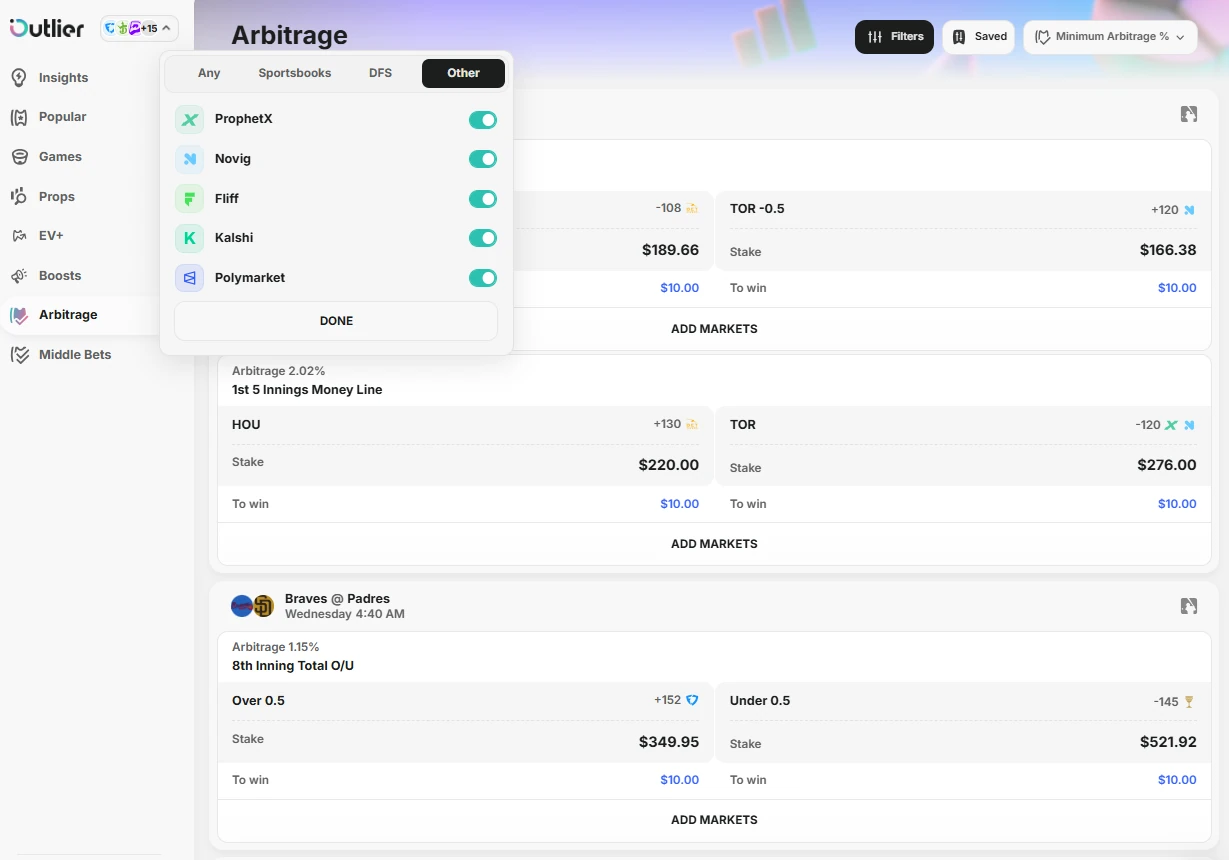
Task: Click the Games sidebar icon
Action: pyautogui.click(x=19, y=157)
